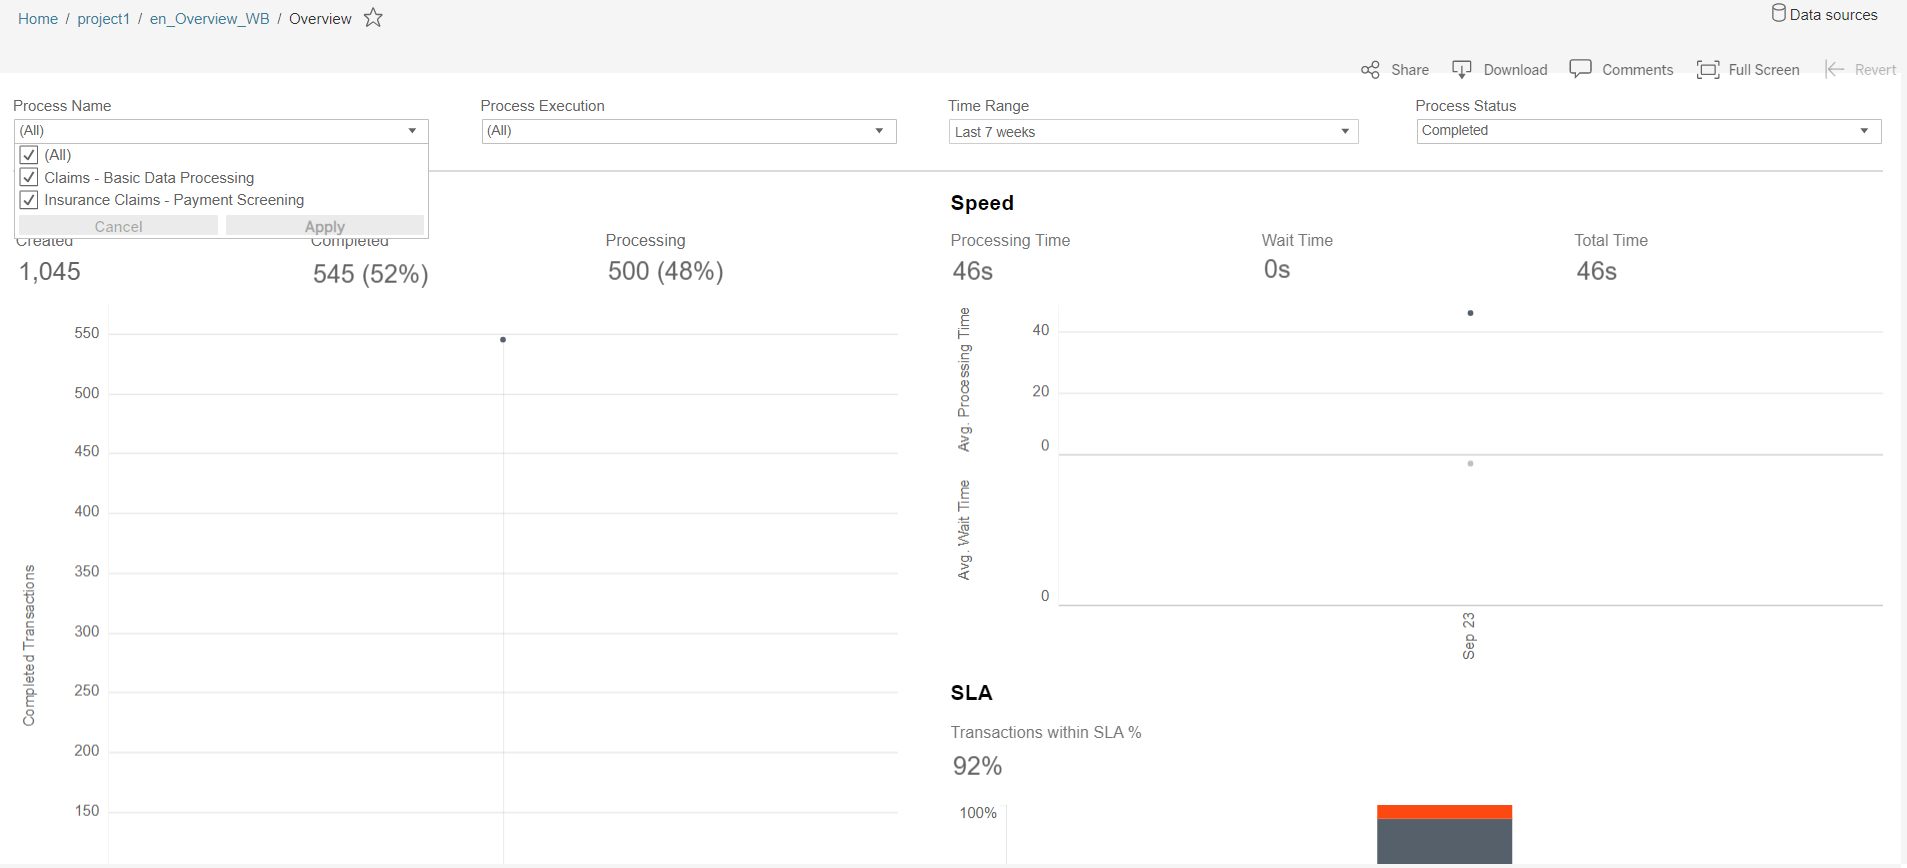Image resolution: width=1907 pixels, height=868 pixels.
Task: Uncheck the (All) process name checkbox
Action: pyautogui.click(x=29, y=155)
